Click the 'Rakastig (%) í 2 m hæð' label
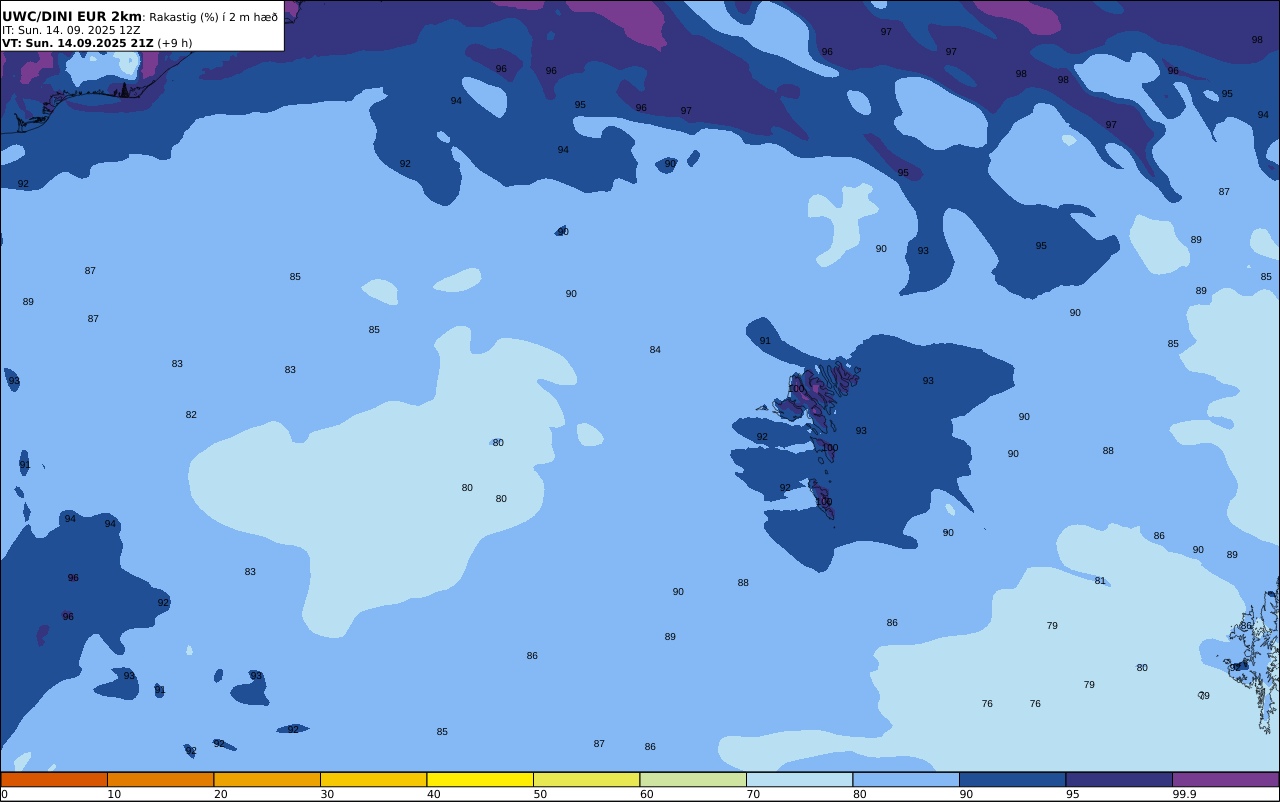Image resolution: width=1280 pixels, height=802 pixels. click(x=214, y=17)
